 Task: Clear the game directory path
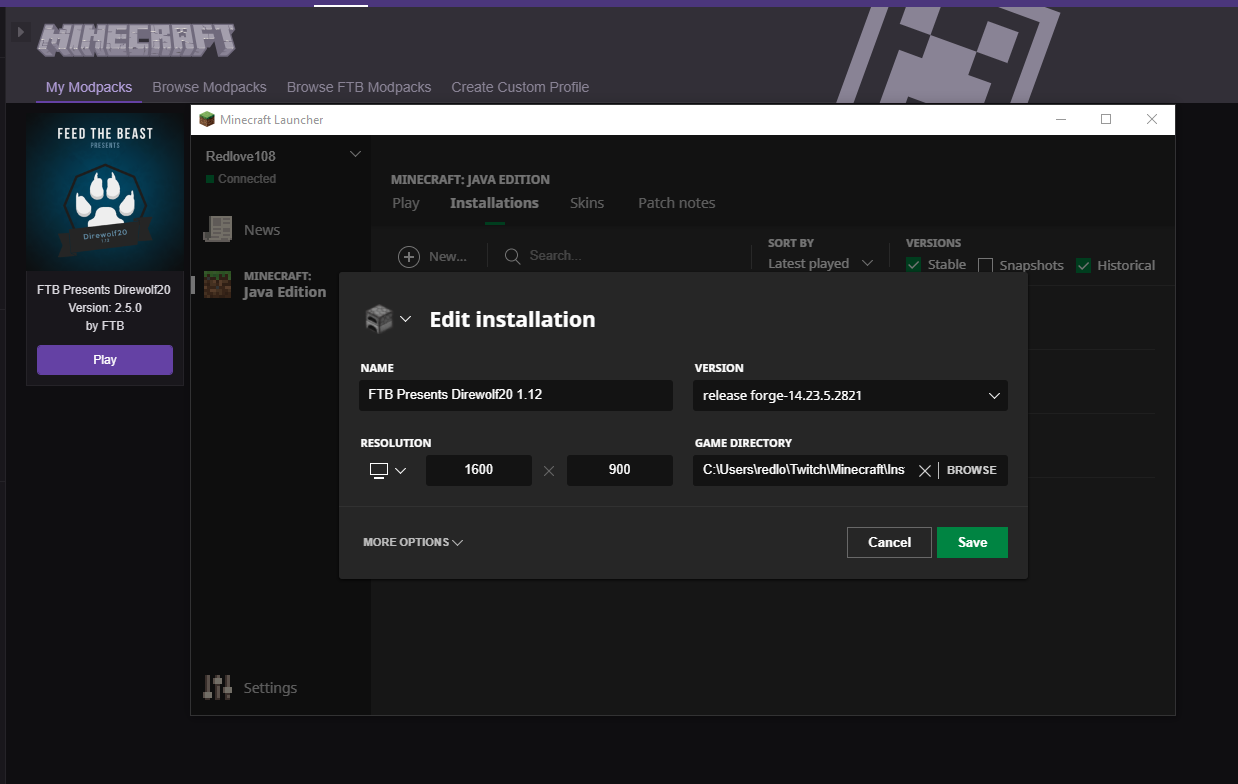click(x=924, y=470)
